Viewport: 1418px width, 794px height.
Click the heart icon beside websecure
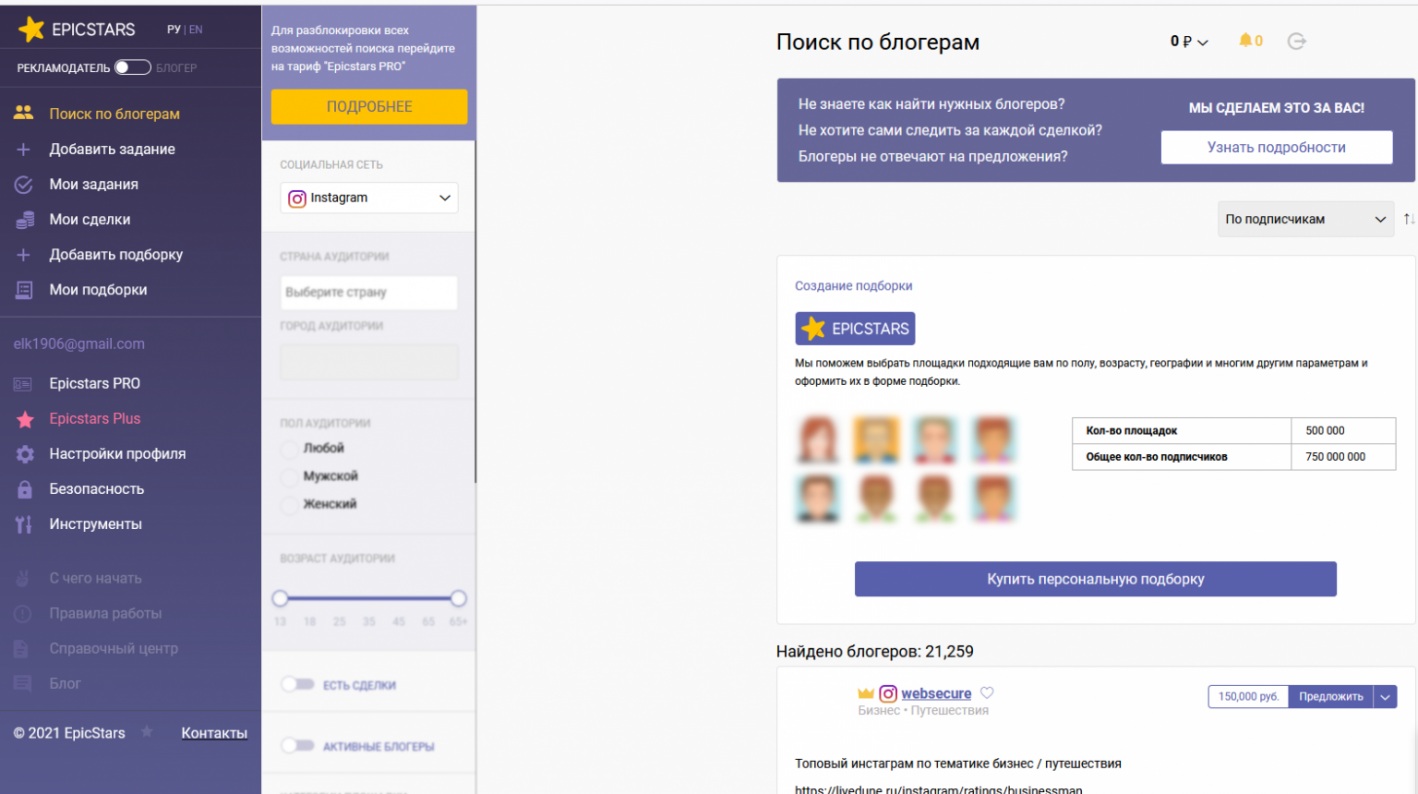tap(987, 693)
